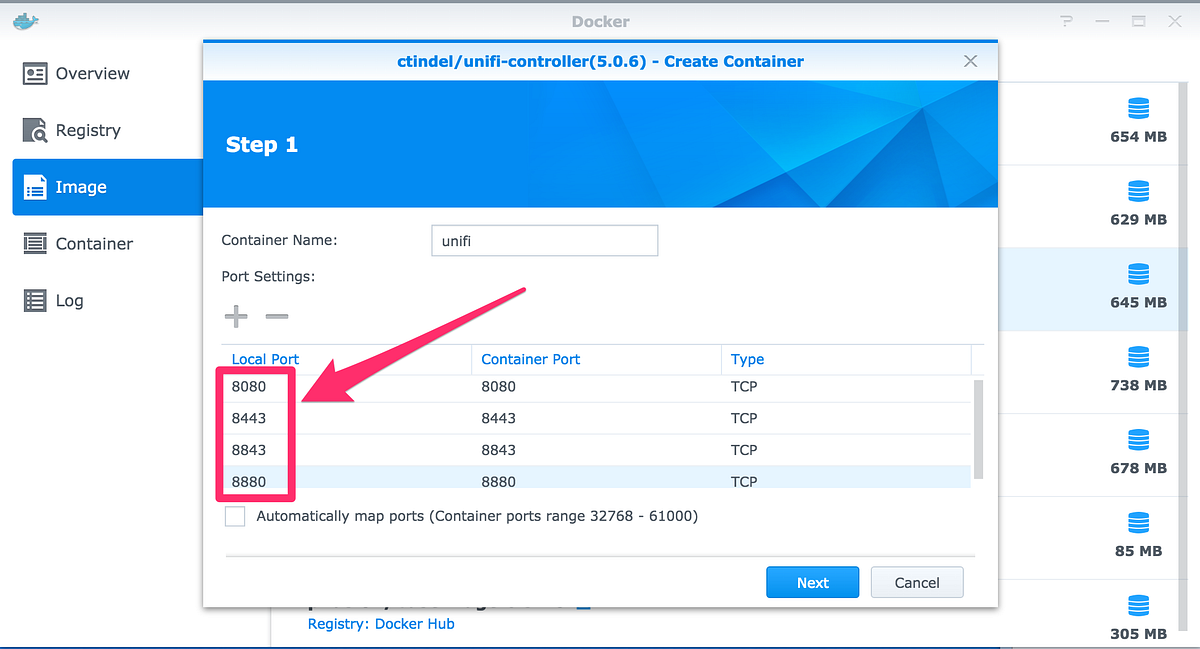Sort by the Type column
The width and height of the screenshot is (1200, 649).
(x=747, y=359)
